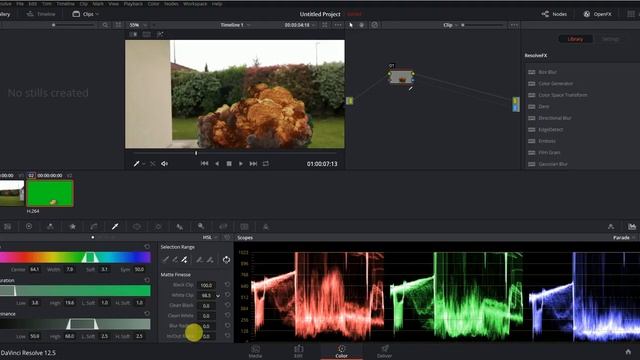
Task: Open the Blur palette icon
Action: (180, 227)
